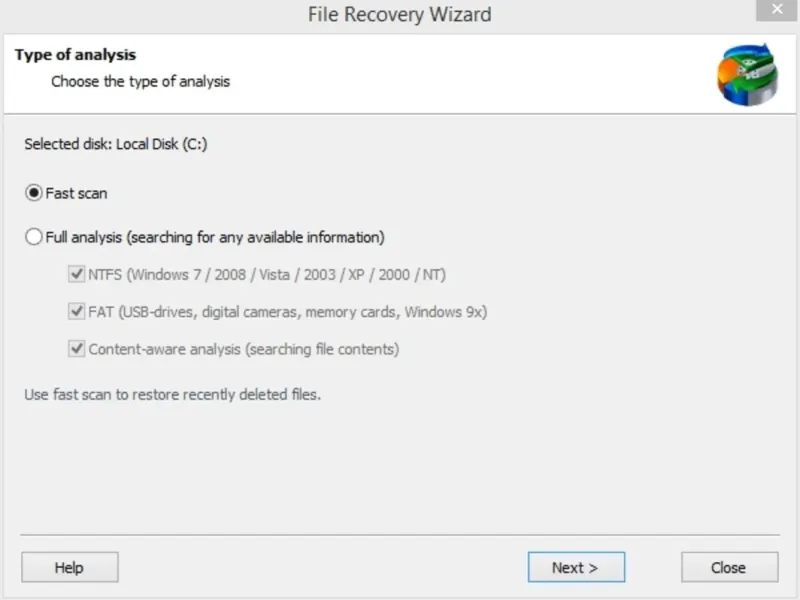The width and height of the screenshot is (800, 600).
Task: Uncheck the Content-aware analysis checkbox
Action: click(77, 349)
